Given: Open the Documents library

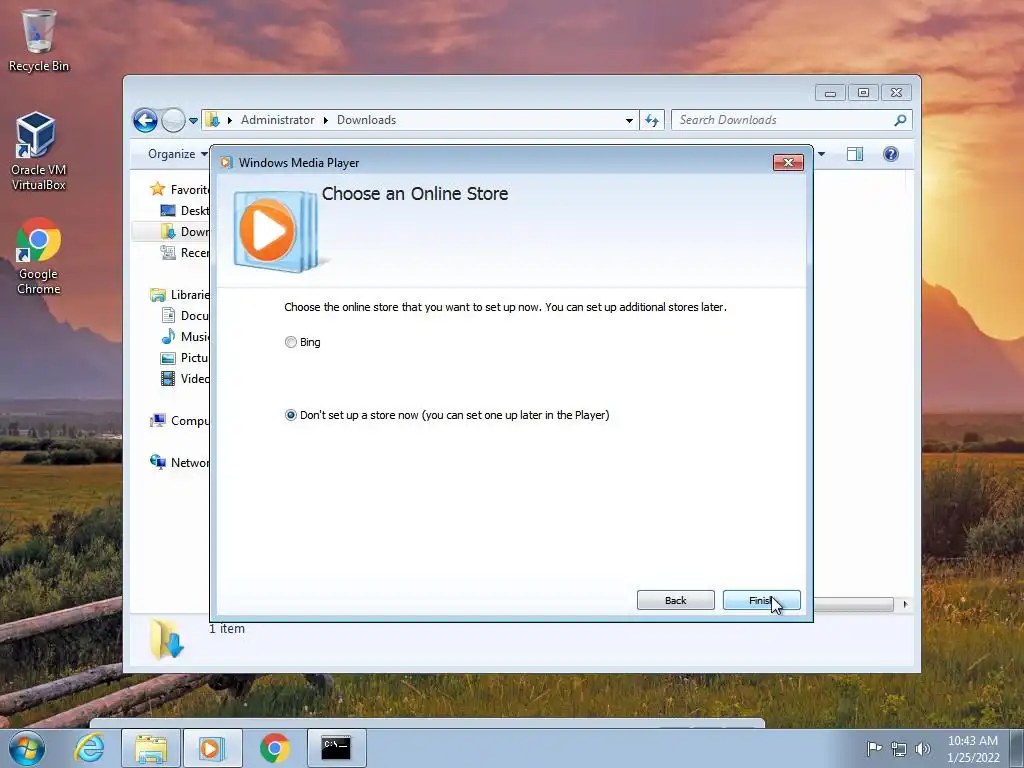Looking at the screenshot, I should tap(185, 315).
